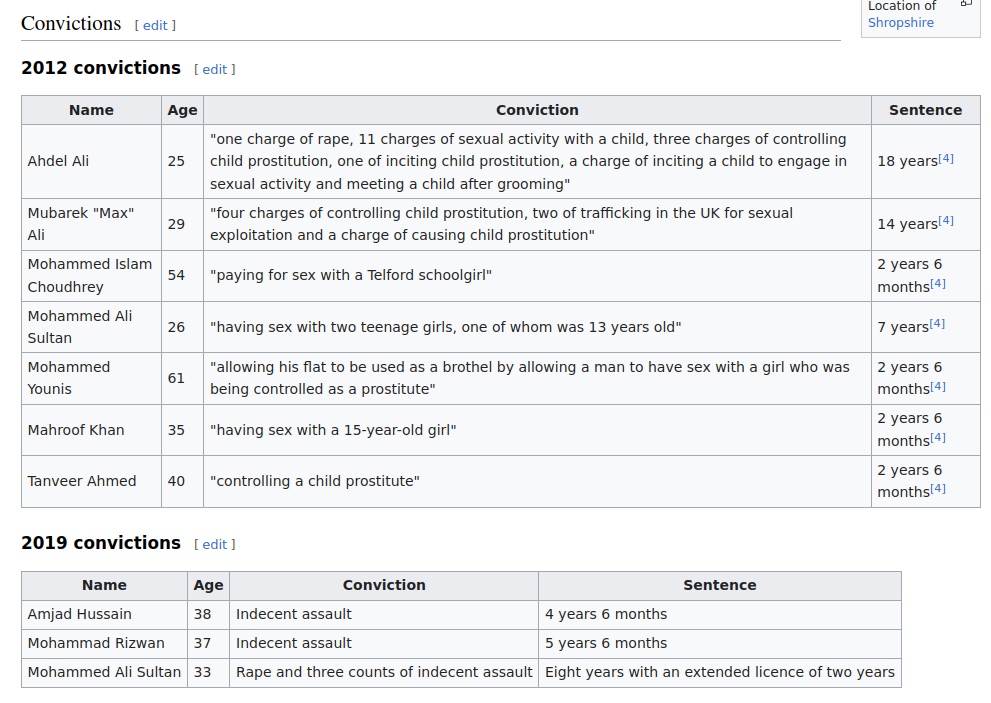Select the name cell Mahroof Khan
Image resolution: width=991 pixels, height=703 pixels.
point(92,430)
